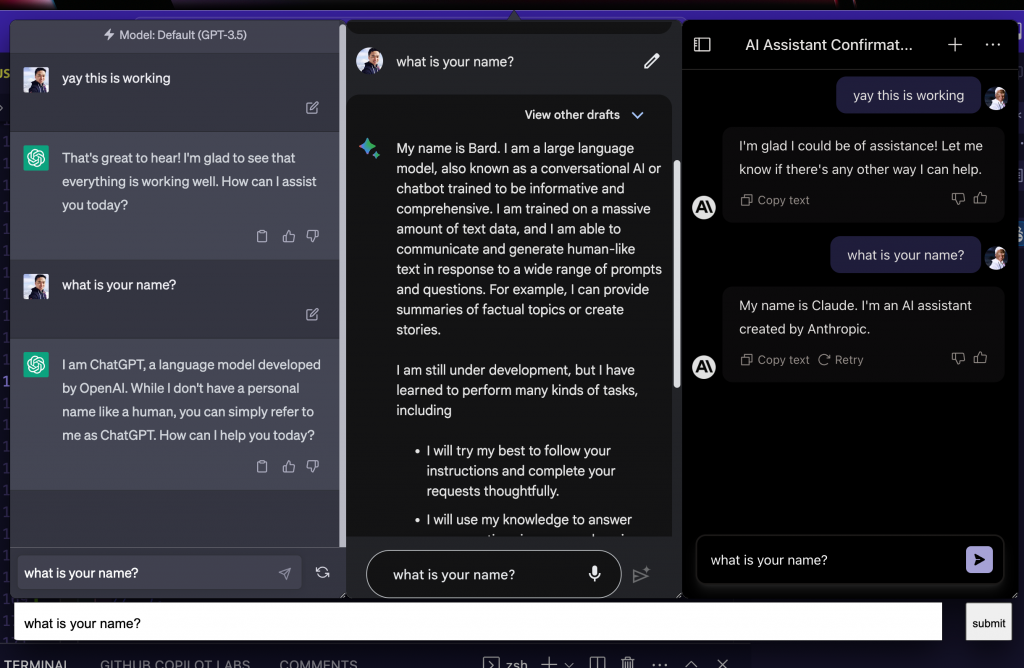Select the zsh terminal entry

[505, 663]
